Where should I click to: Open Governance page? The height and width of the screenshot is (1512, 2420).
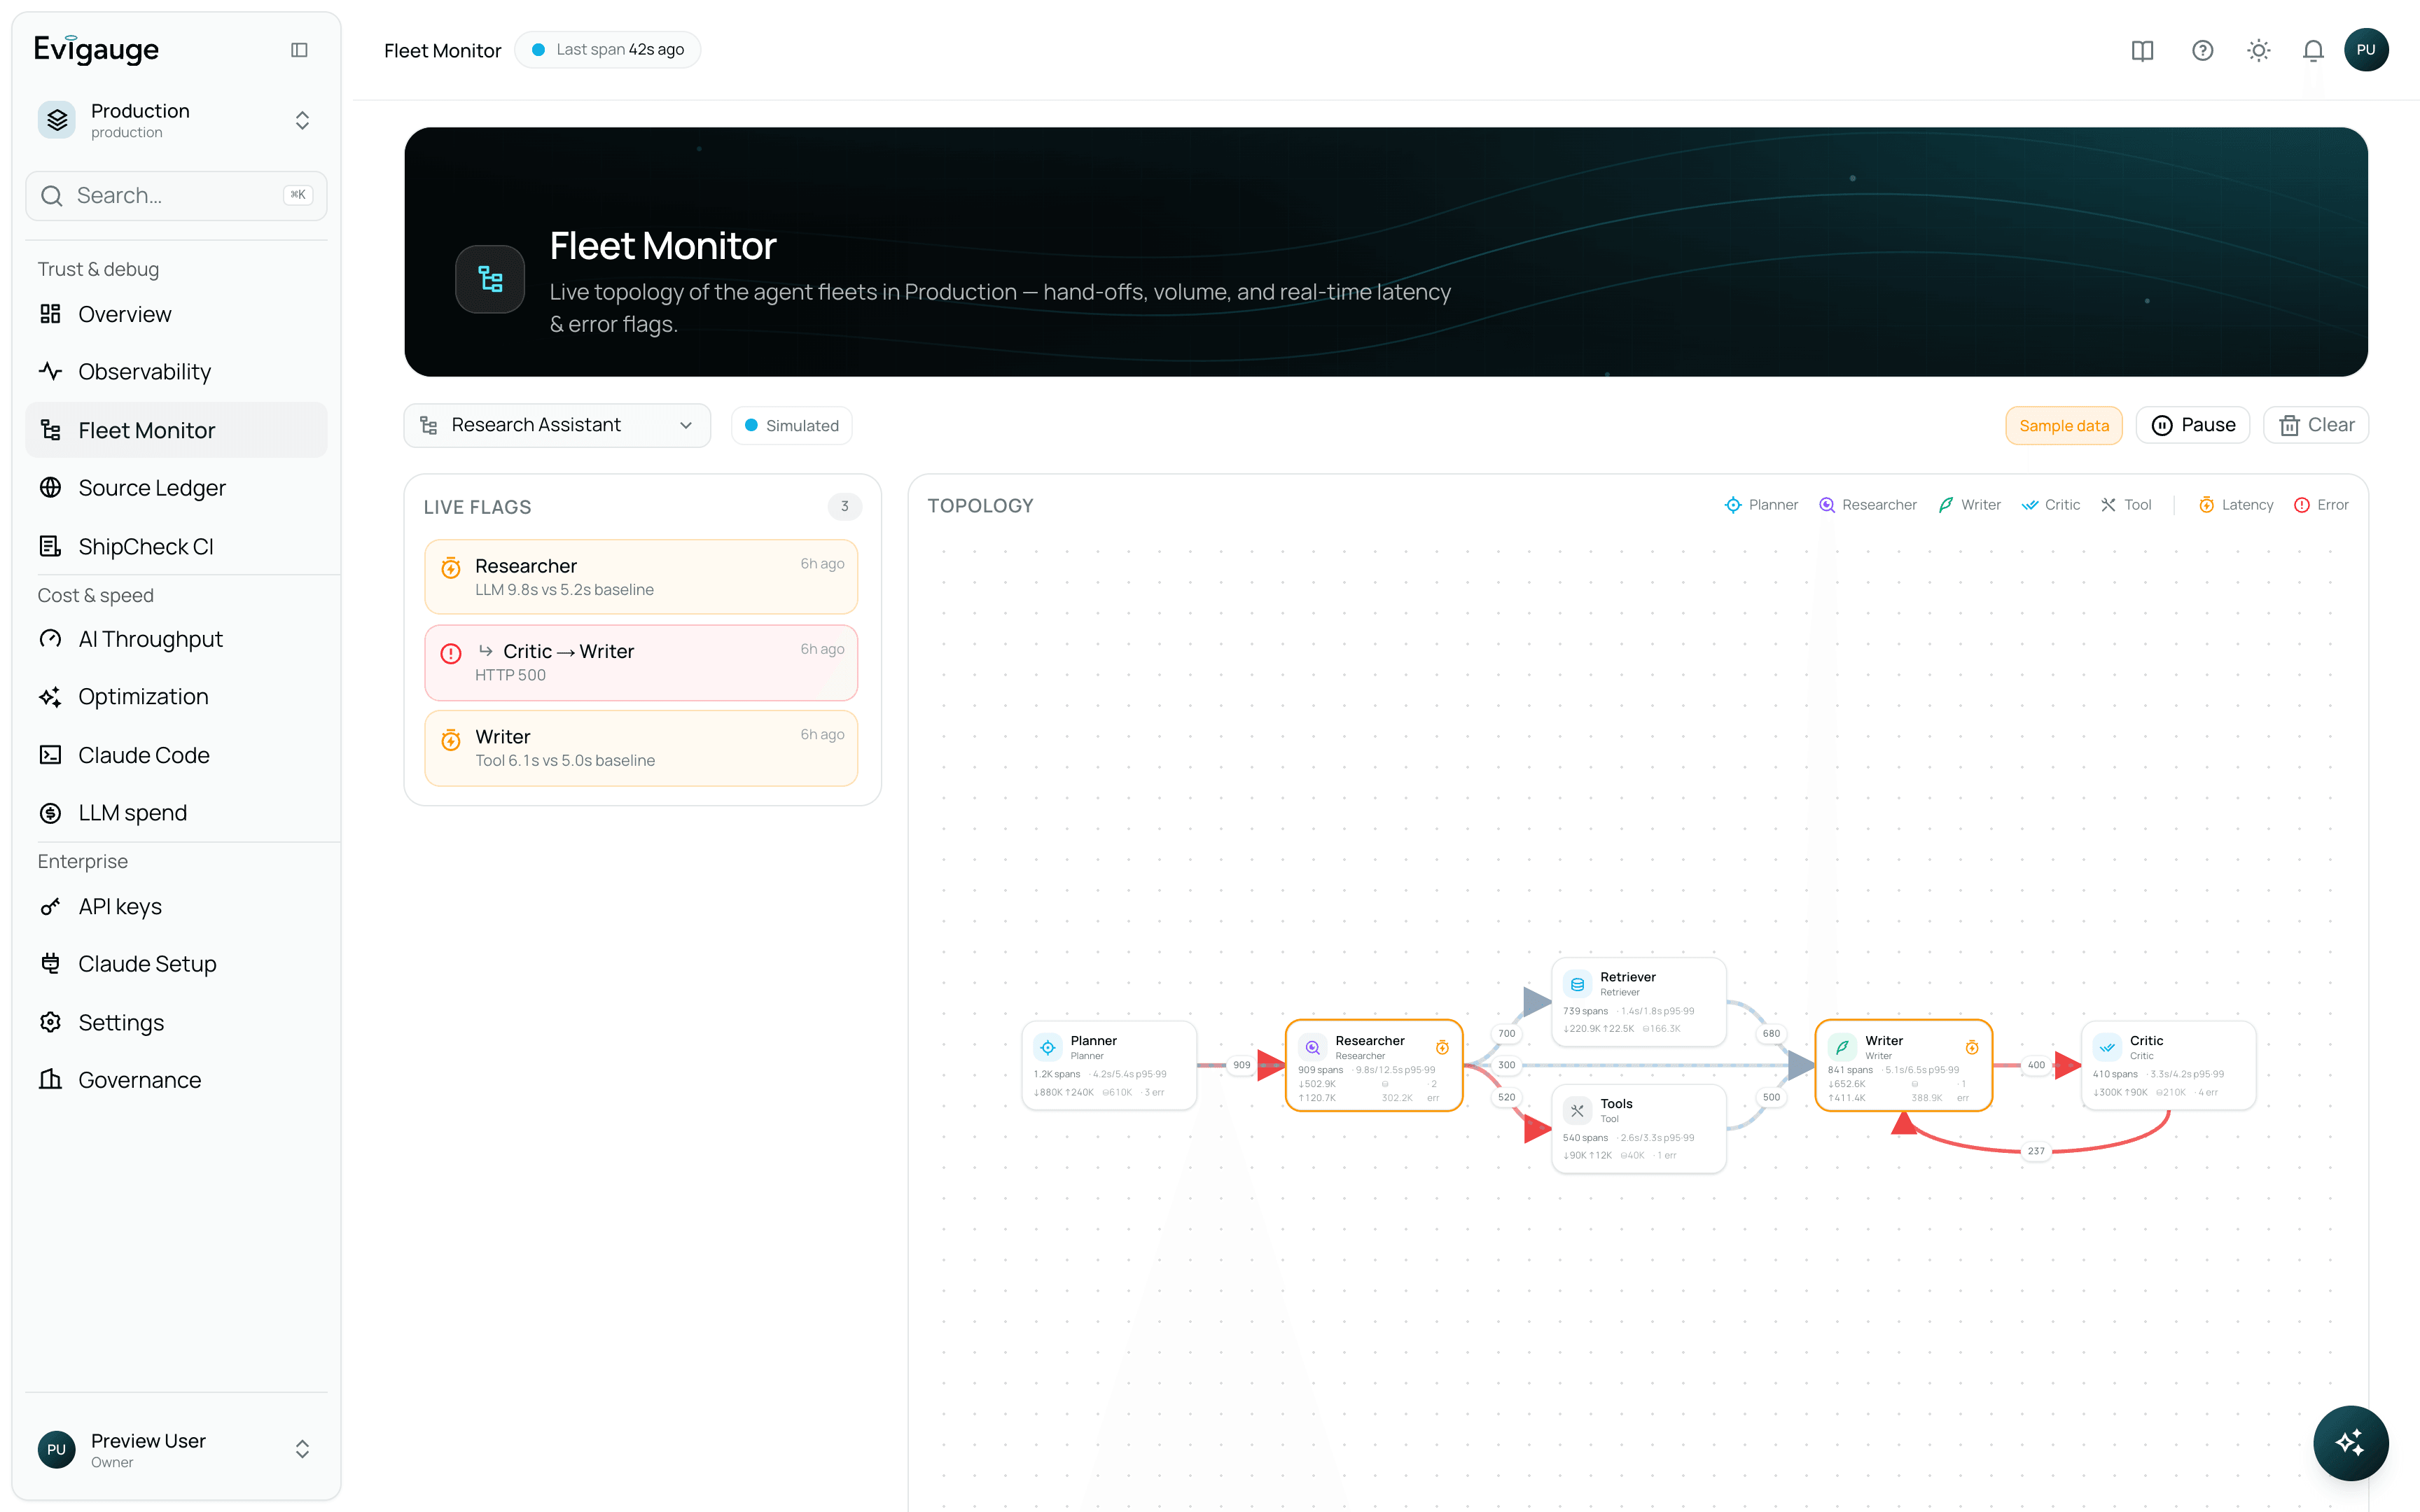click(x=176, y=1080)
